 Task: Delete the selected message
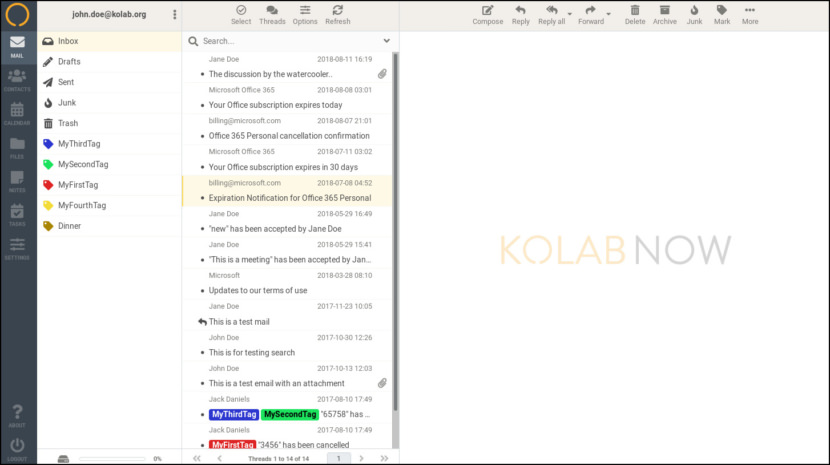(635, 15)
